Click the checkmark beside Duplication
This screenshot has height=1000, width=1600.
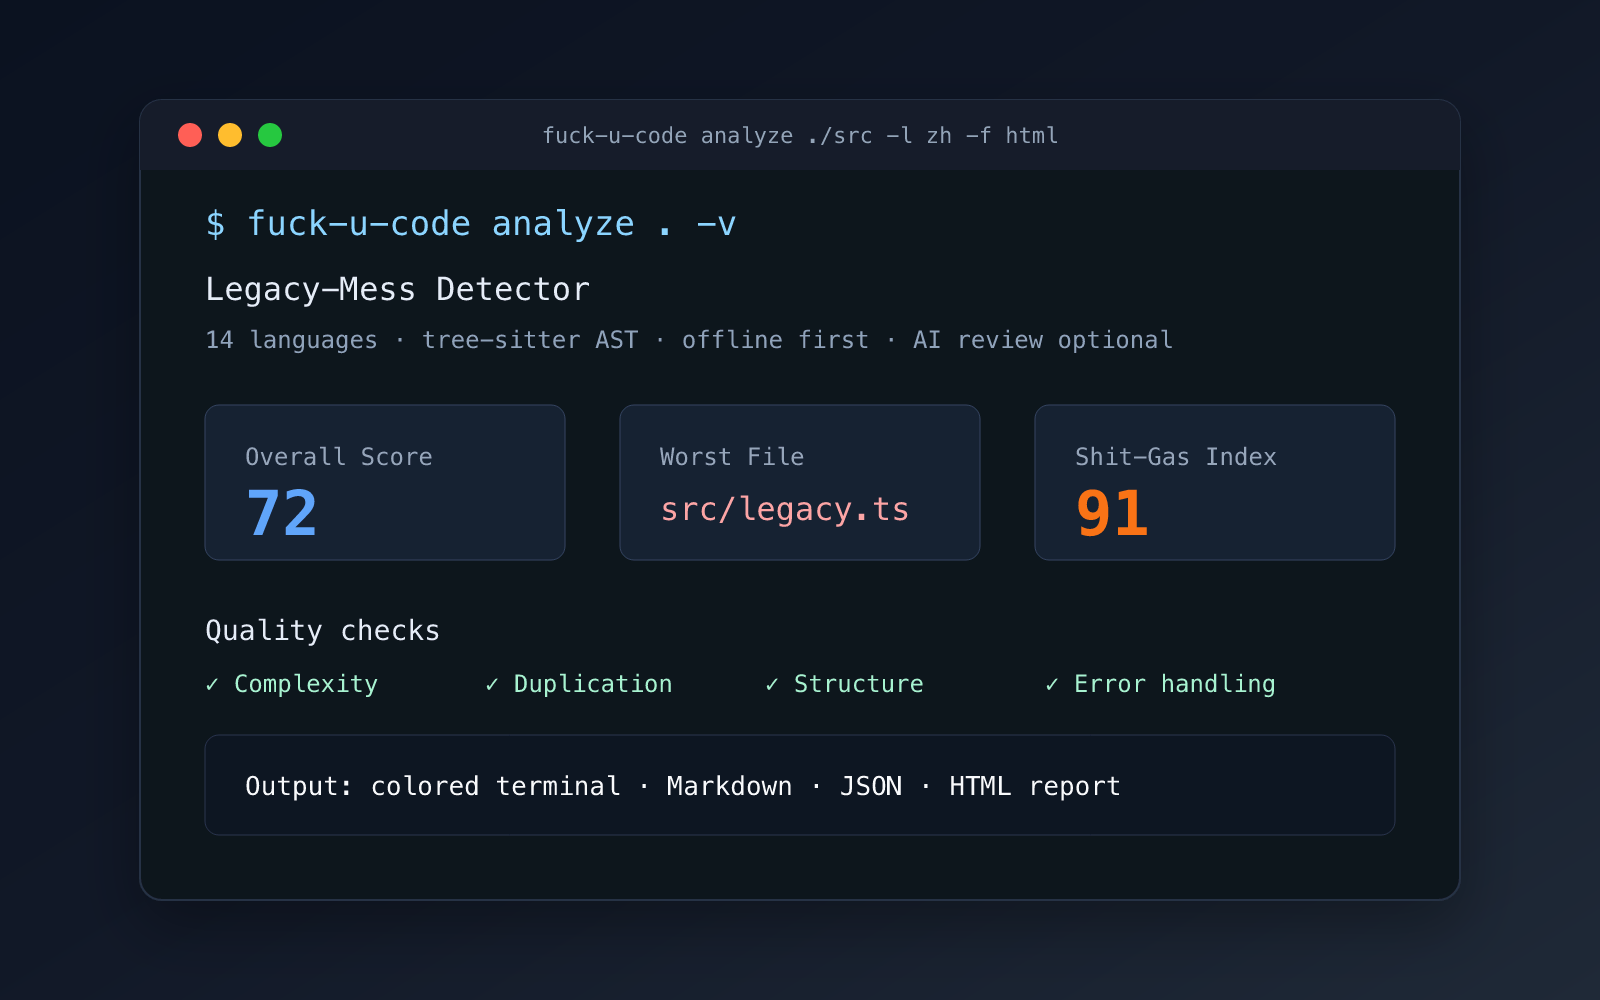(x=492, y=684)
